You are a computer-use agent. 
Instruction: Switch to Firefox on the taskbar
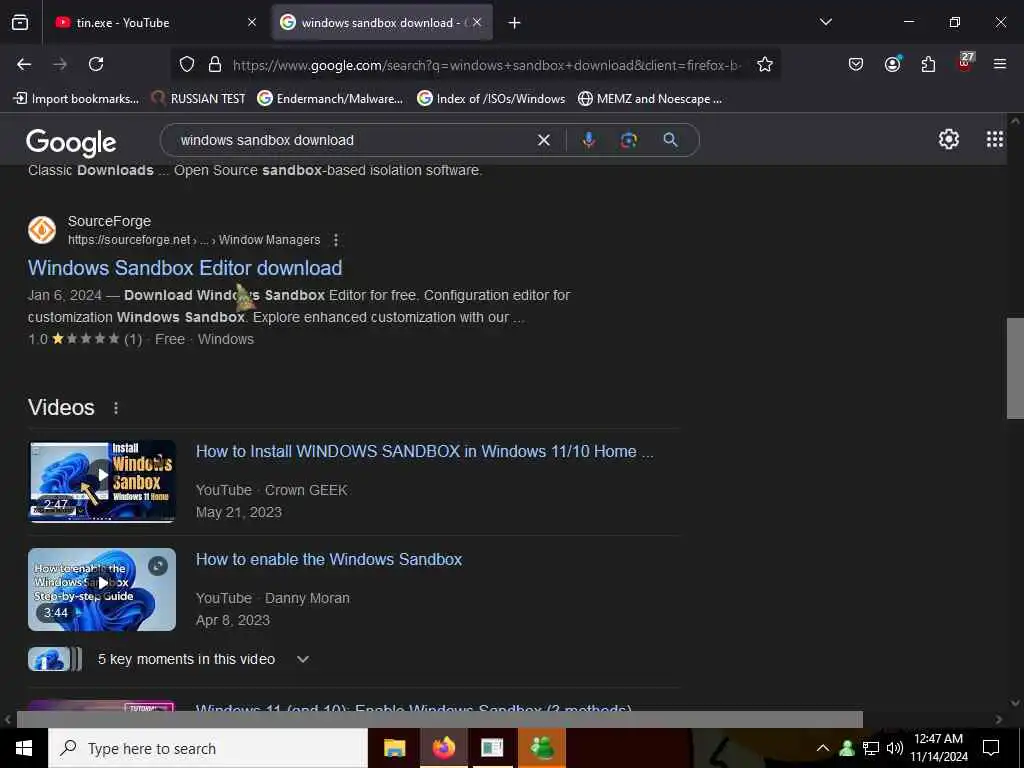[443, 748]
